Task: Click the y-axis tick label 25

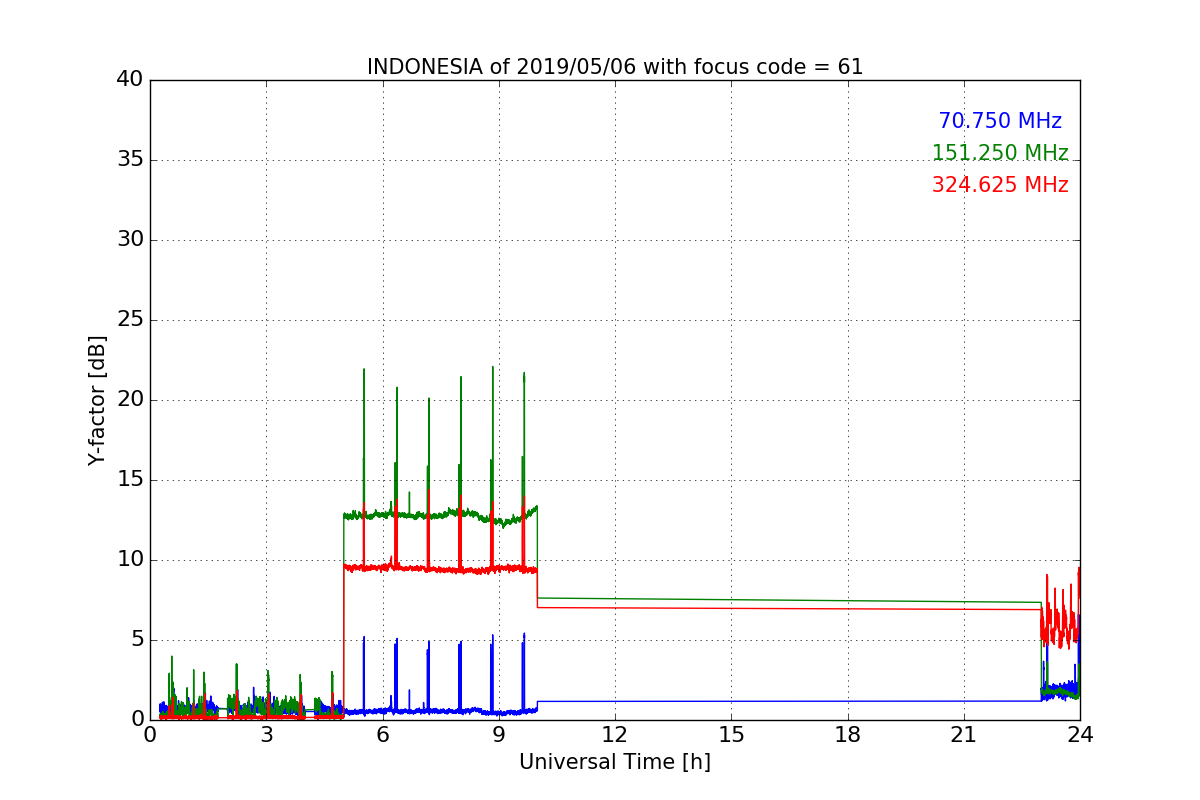Action: pyautogui.click(x=130, y=320)
